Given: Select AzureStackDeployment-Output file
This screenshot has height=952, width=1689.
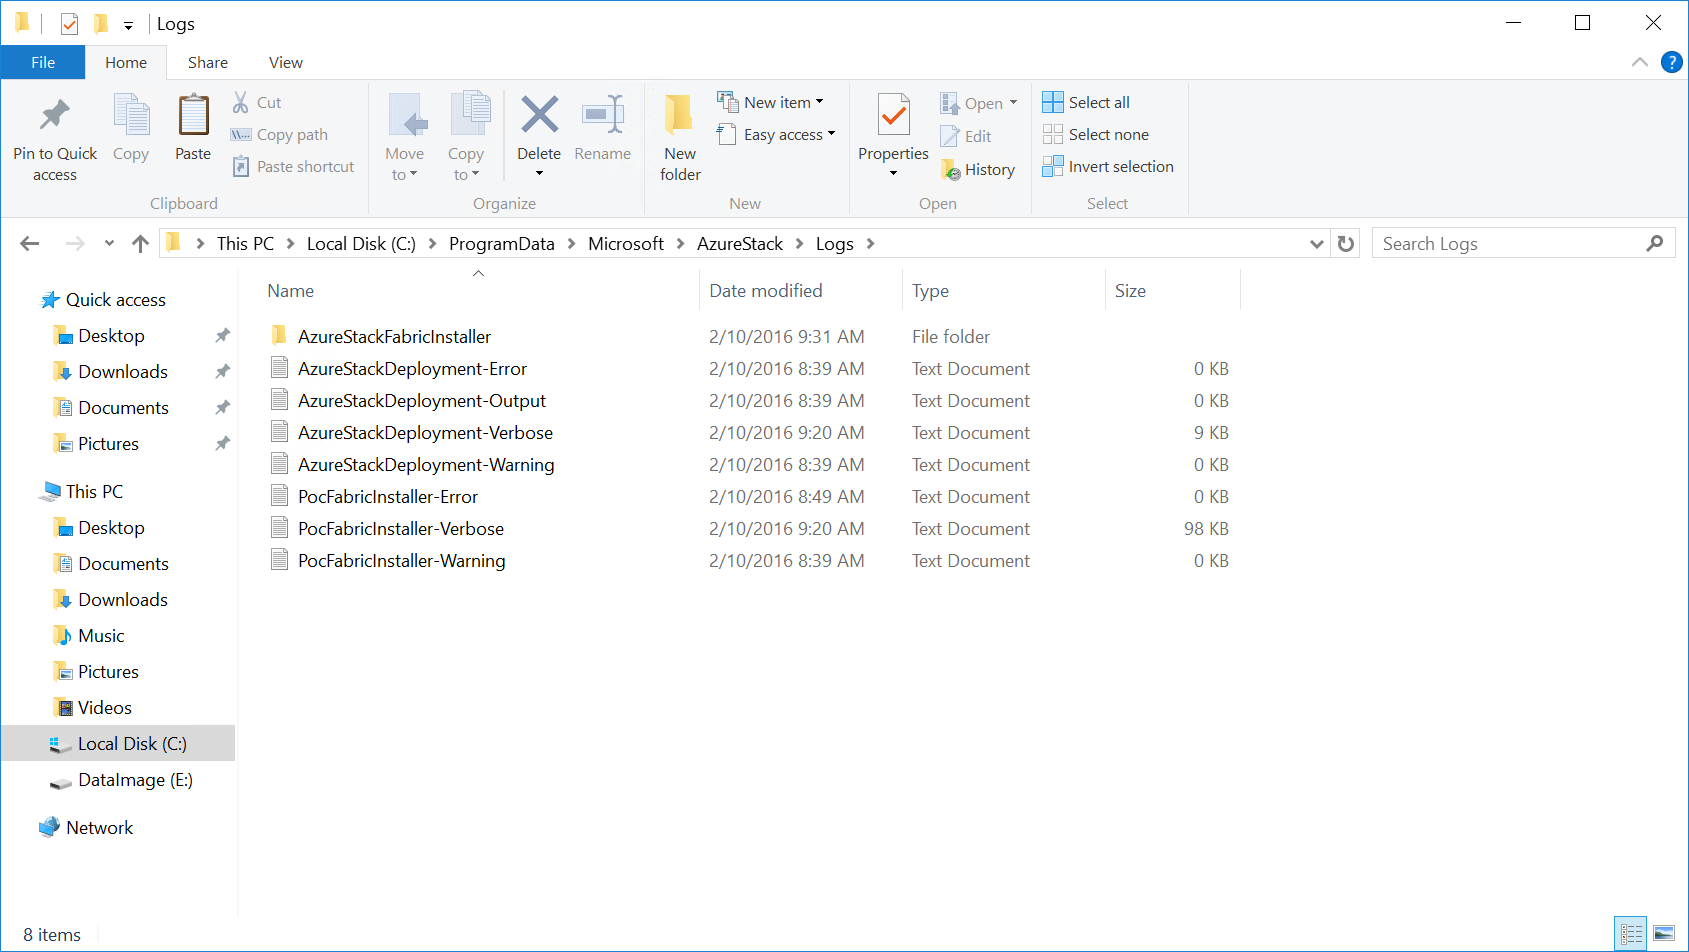Looking at the screenshot, I should [x=421, y=401].
